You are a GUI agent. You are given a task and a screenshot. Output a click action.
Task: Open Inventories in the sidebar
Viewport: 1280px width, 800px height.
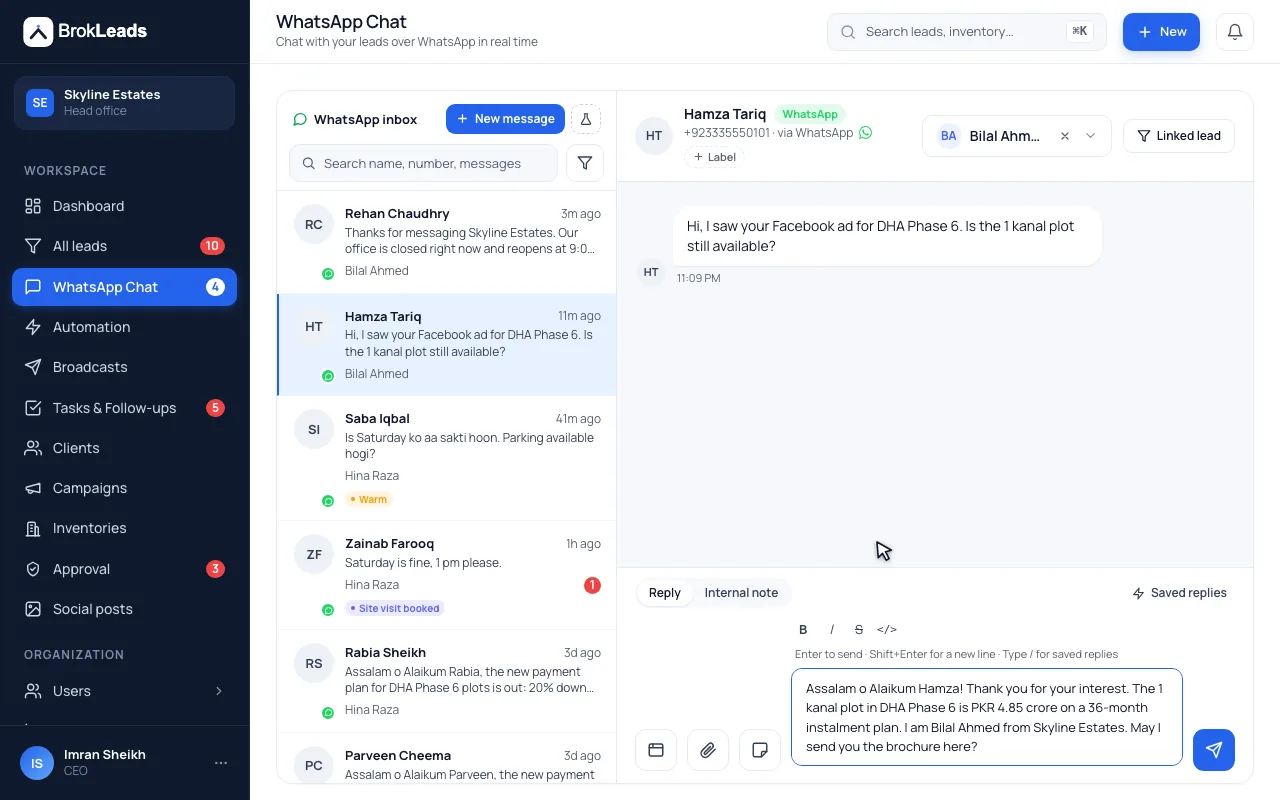tap(125, 528)
